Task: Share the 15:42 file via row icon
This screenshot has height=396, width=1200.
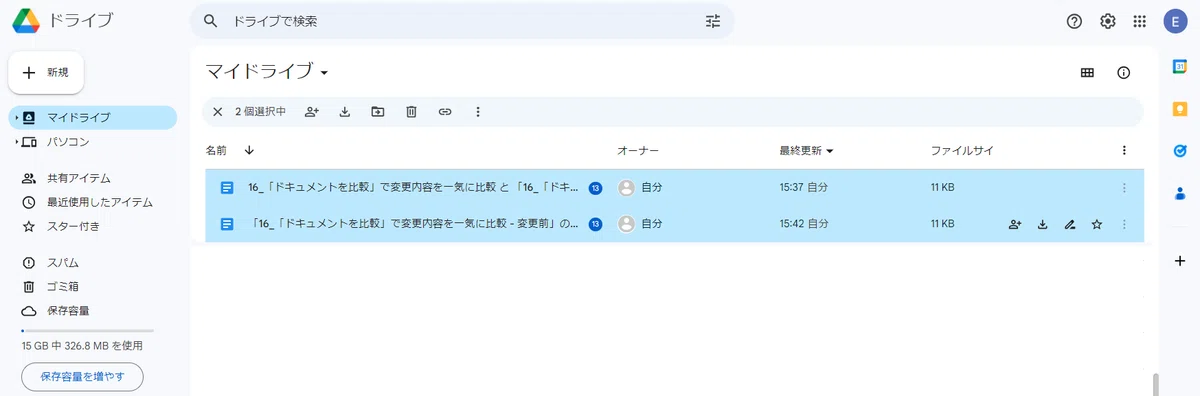Action: coord(1015,224)
